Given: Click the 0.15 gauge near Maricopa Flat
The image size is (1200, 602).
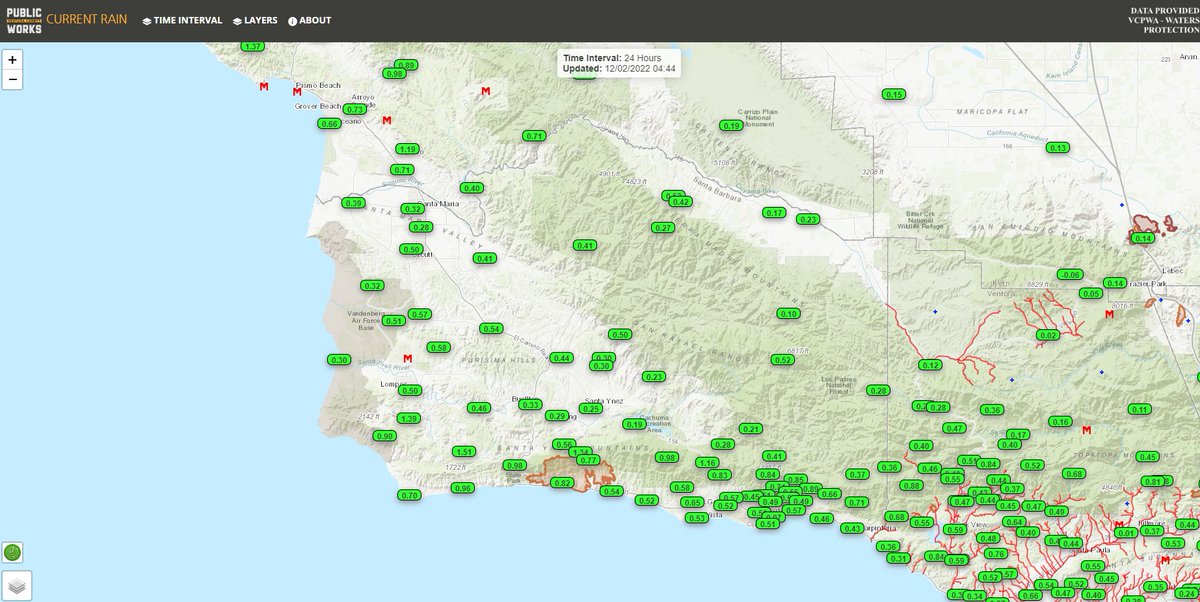Looking at the screenshot, I should pos(894,94).
